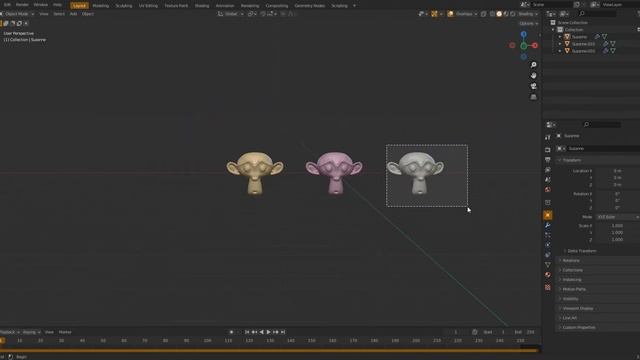Open the rotation Mode XYZ Euler dropdown

click(x=617, y=217)
